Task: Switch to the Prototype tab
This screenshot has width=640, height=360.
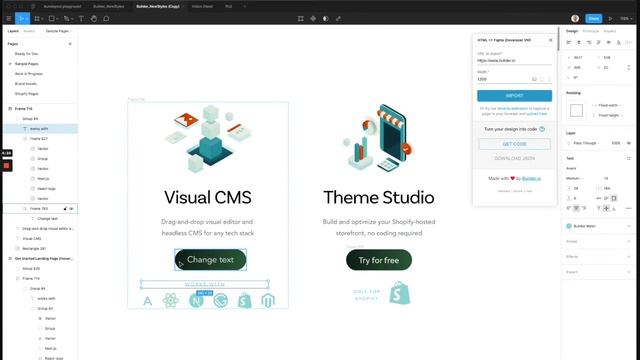Action: [x=591, y=31]
